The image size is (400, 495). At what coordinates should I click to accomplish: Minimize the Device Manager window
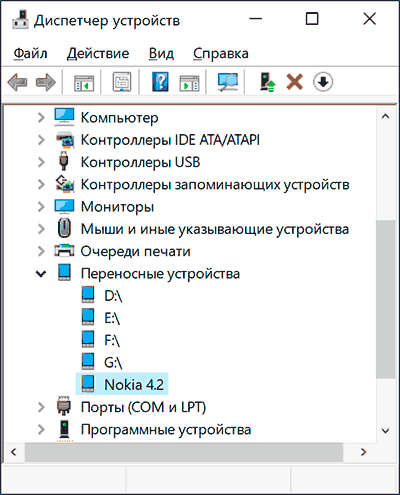(255, 19)
